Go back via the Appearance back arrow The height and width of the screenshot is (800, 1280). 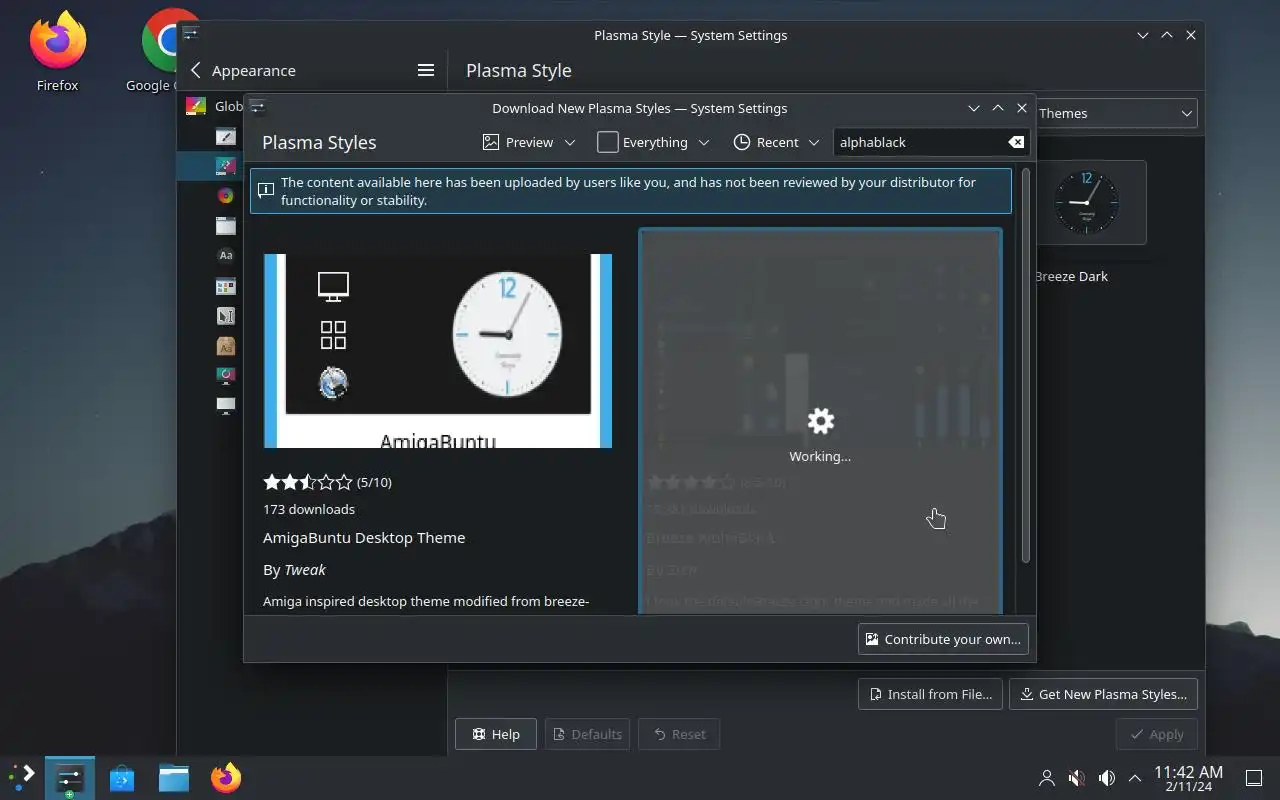click(x=196, y=70)
